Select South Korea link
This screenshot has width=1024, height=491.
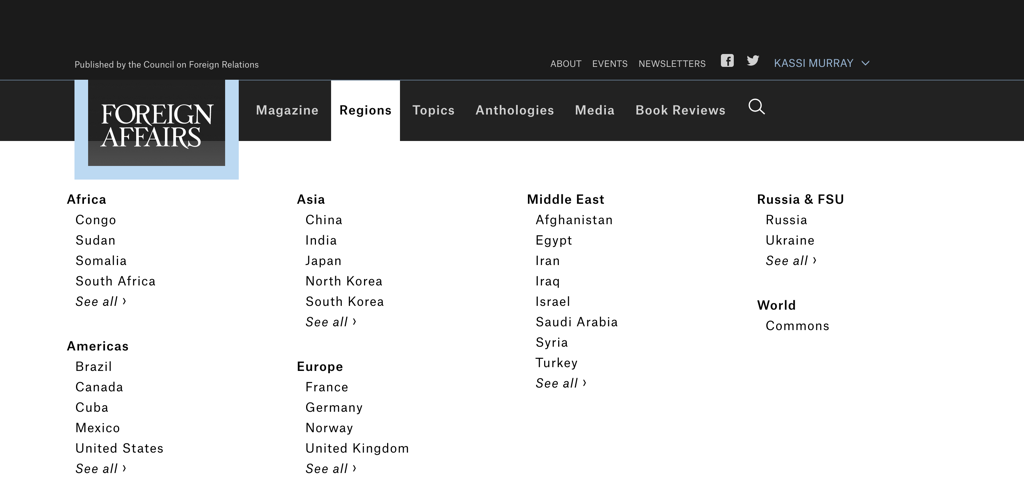point(345,302)
